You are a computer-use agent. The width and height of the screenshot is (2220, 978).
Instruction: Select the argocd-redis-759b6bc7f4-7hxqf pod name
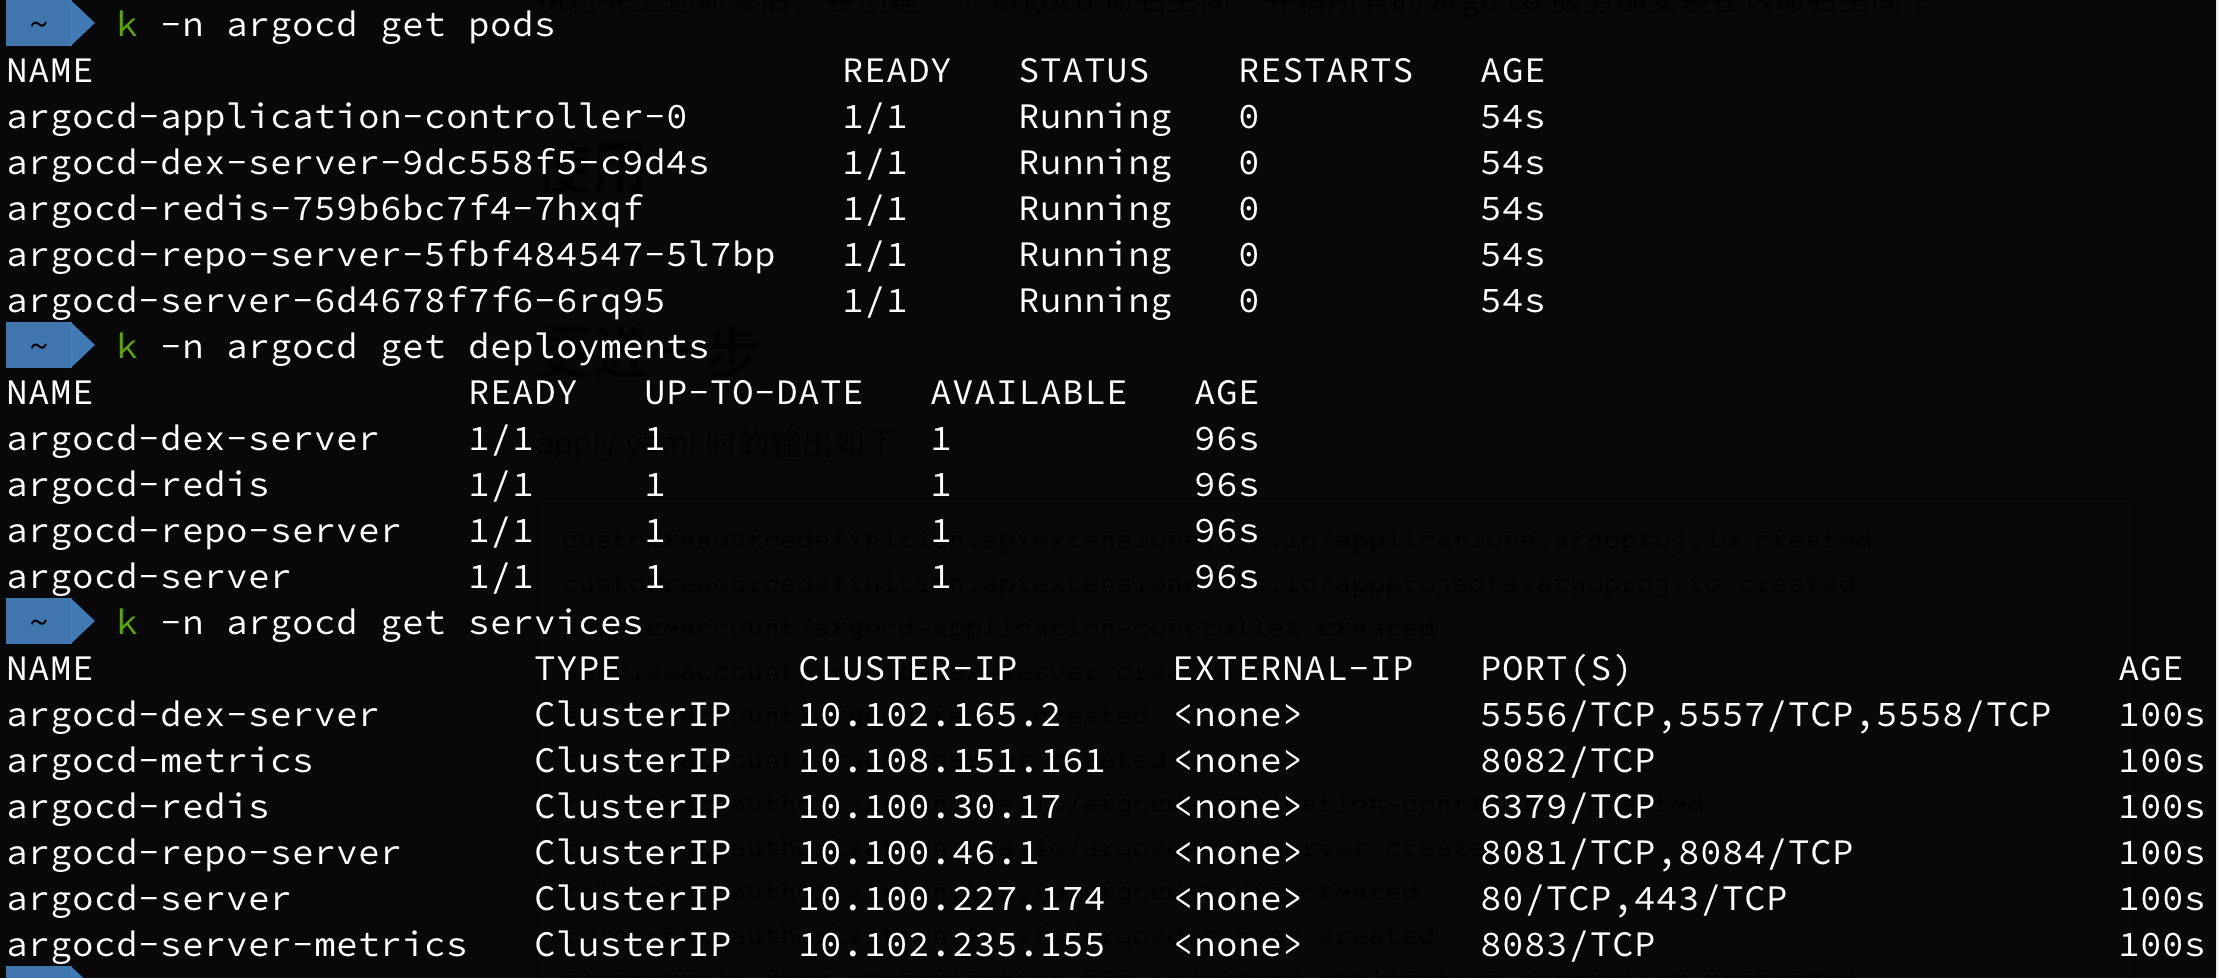pyautogui.click(x=324, y=209)
